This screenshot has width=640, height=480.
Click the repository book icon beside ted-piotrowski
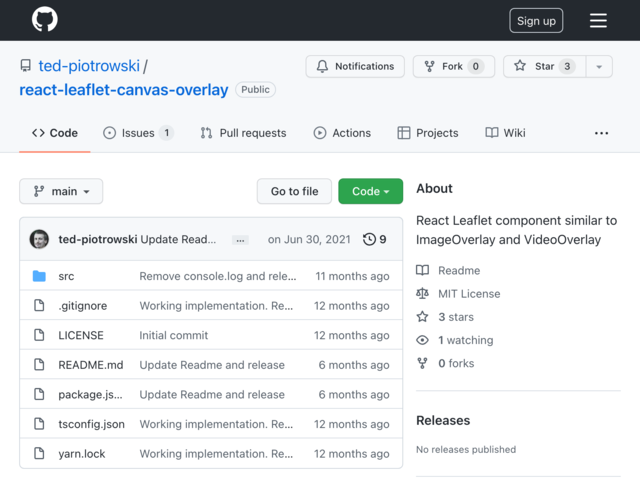click(26, 66)
